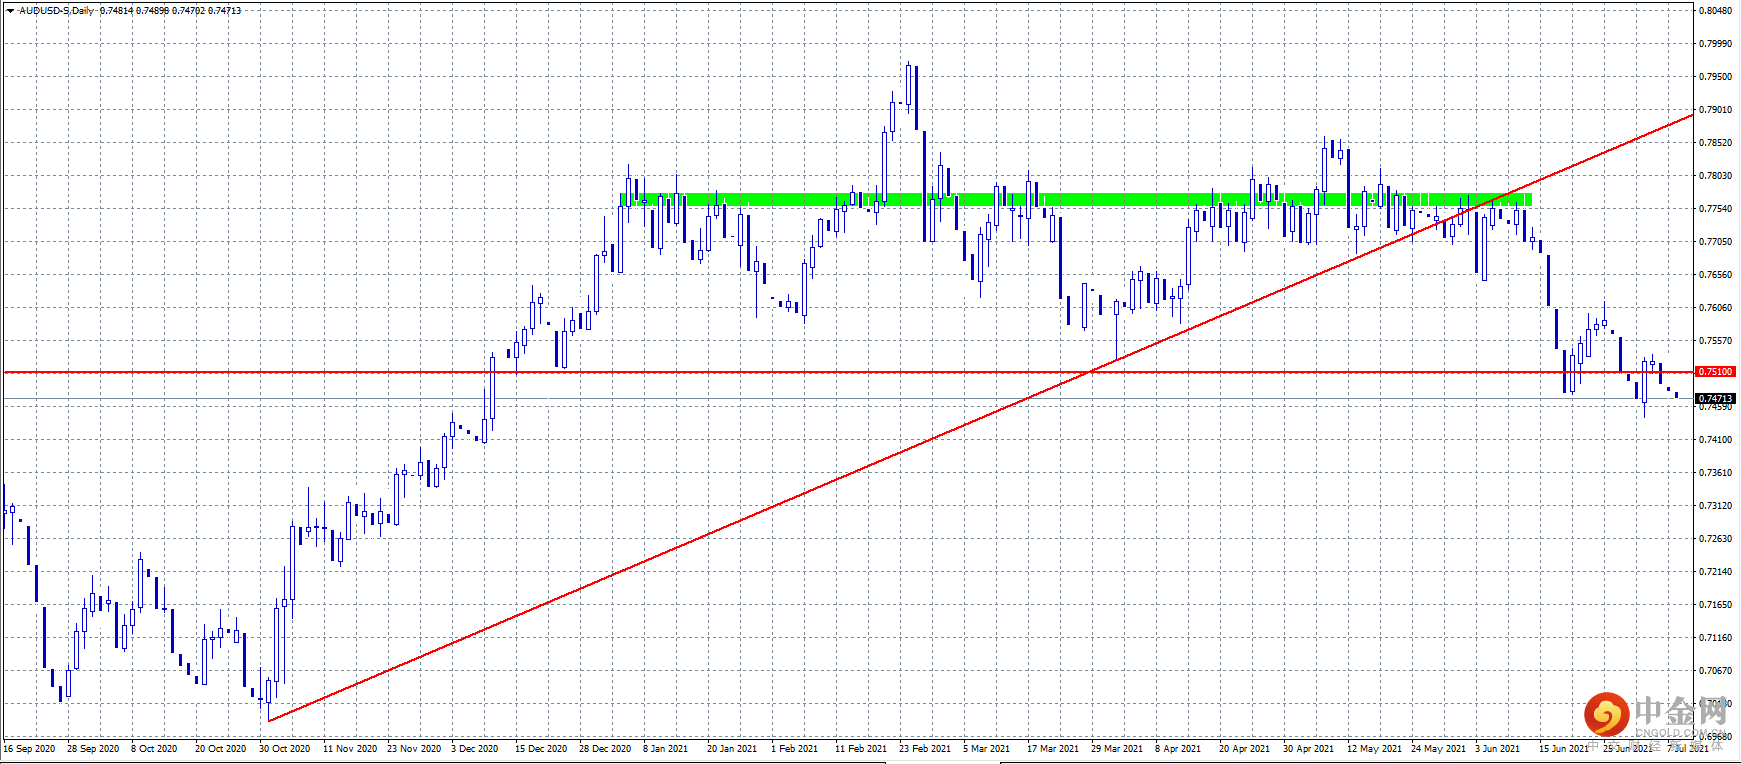The width and height of the screenshot is (1741, 764).
Task: Click the orange logo in the watermark
Action: pyautogui.click(x=1606, y=715)
